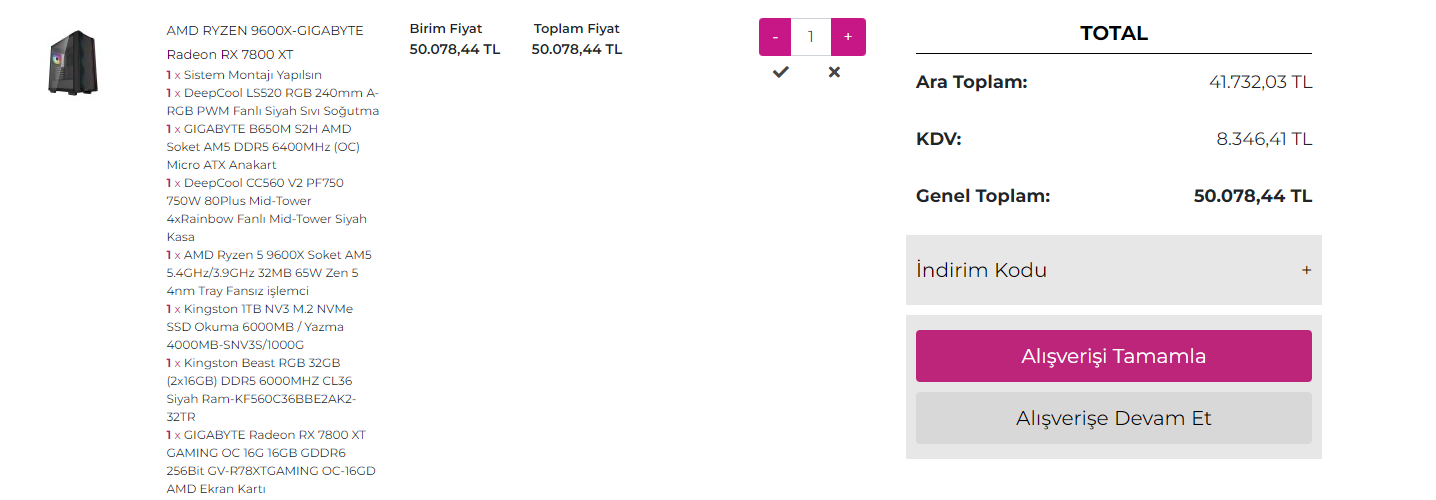Click the quantity input field

click(811, 37)
